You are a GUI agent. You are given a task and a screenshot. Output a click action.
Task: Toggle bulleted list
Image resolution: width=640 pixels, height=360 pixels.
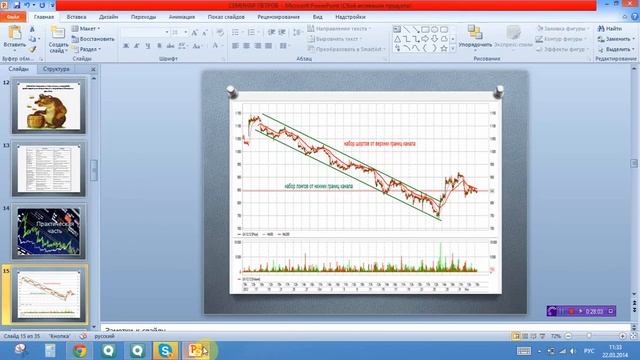[236, 32]
